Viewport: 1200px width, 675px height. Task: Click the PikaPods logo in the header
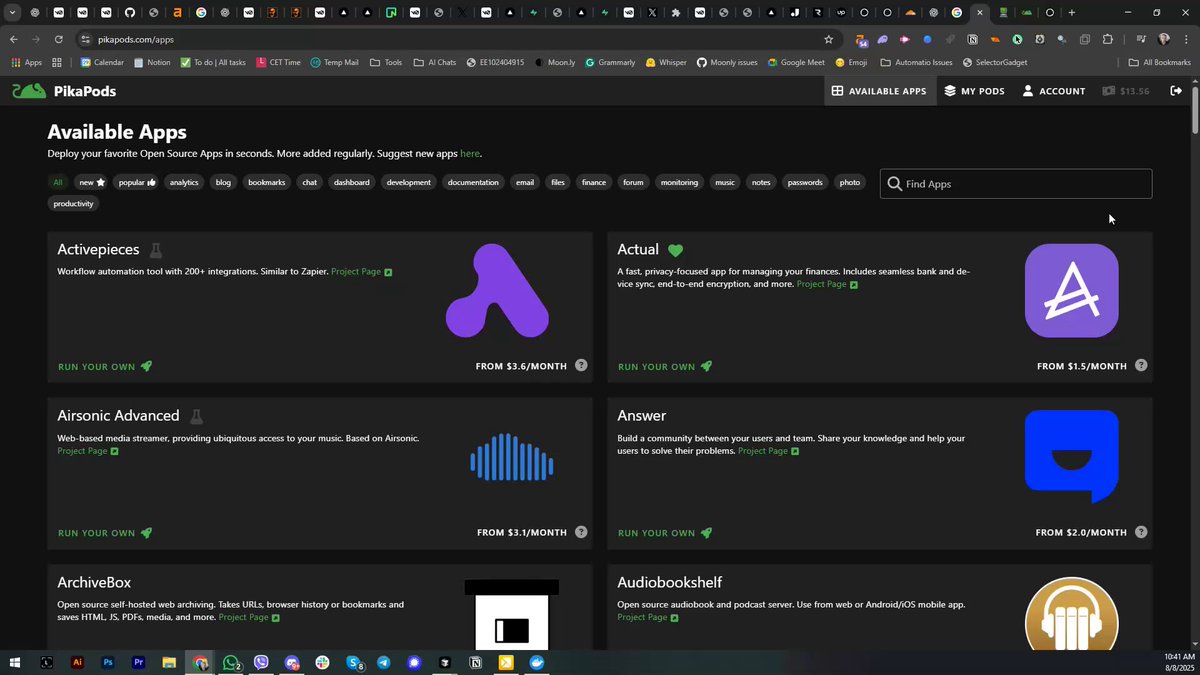tap(64, 91)
